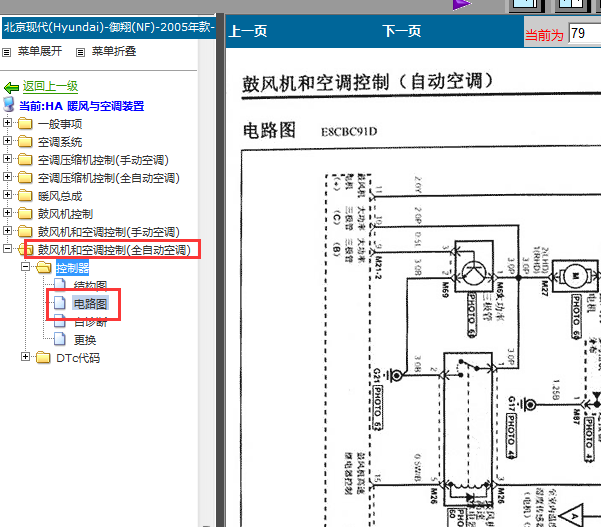This screenshot has width=601, height=527.
Task: Click the page number field showing 79
Action: 584,33
